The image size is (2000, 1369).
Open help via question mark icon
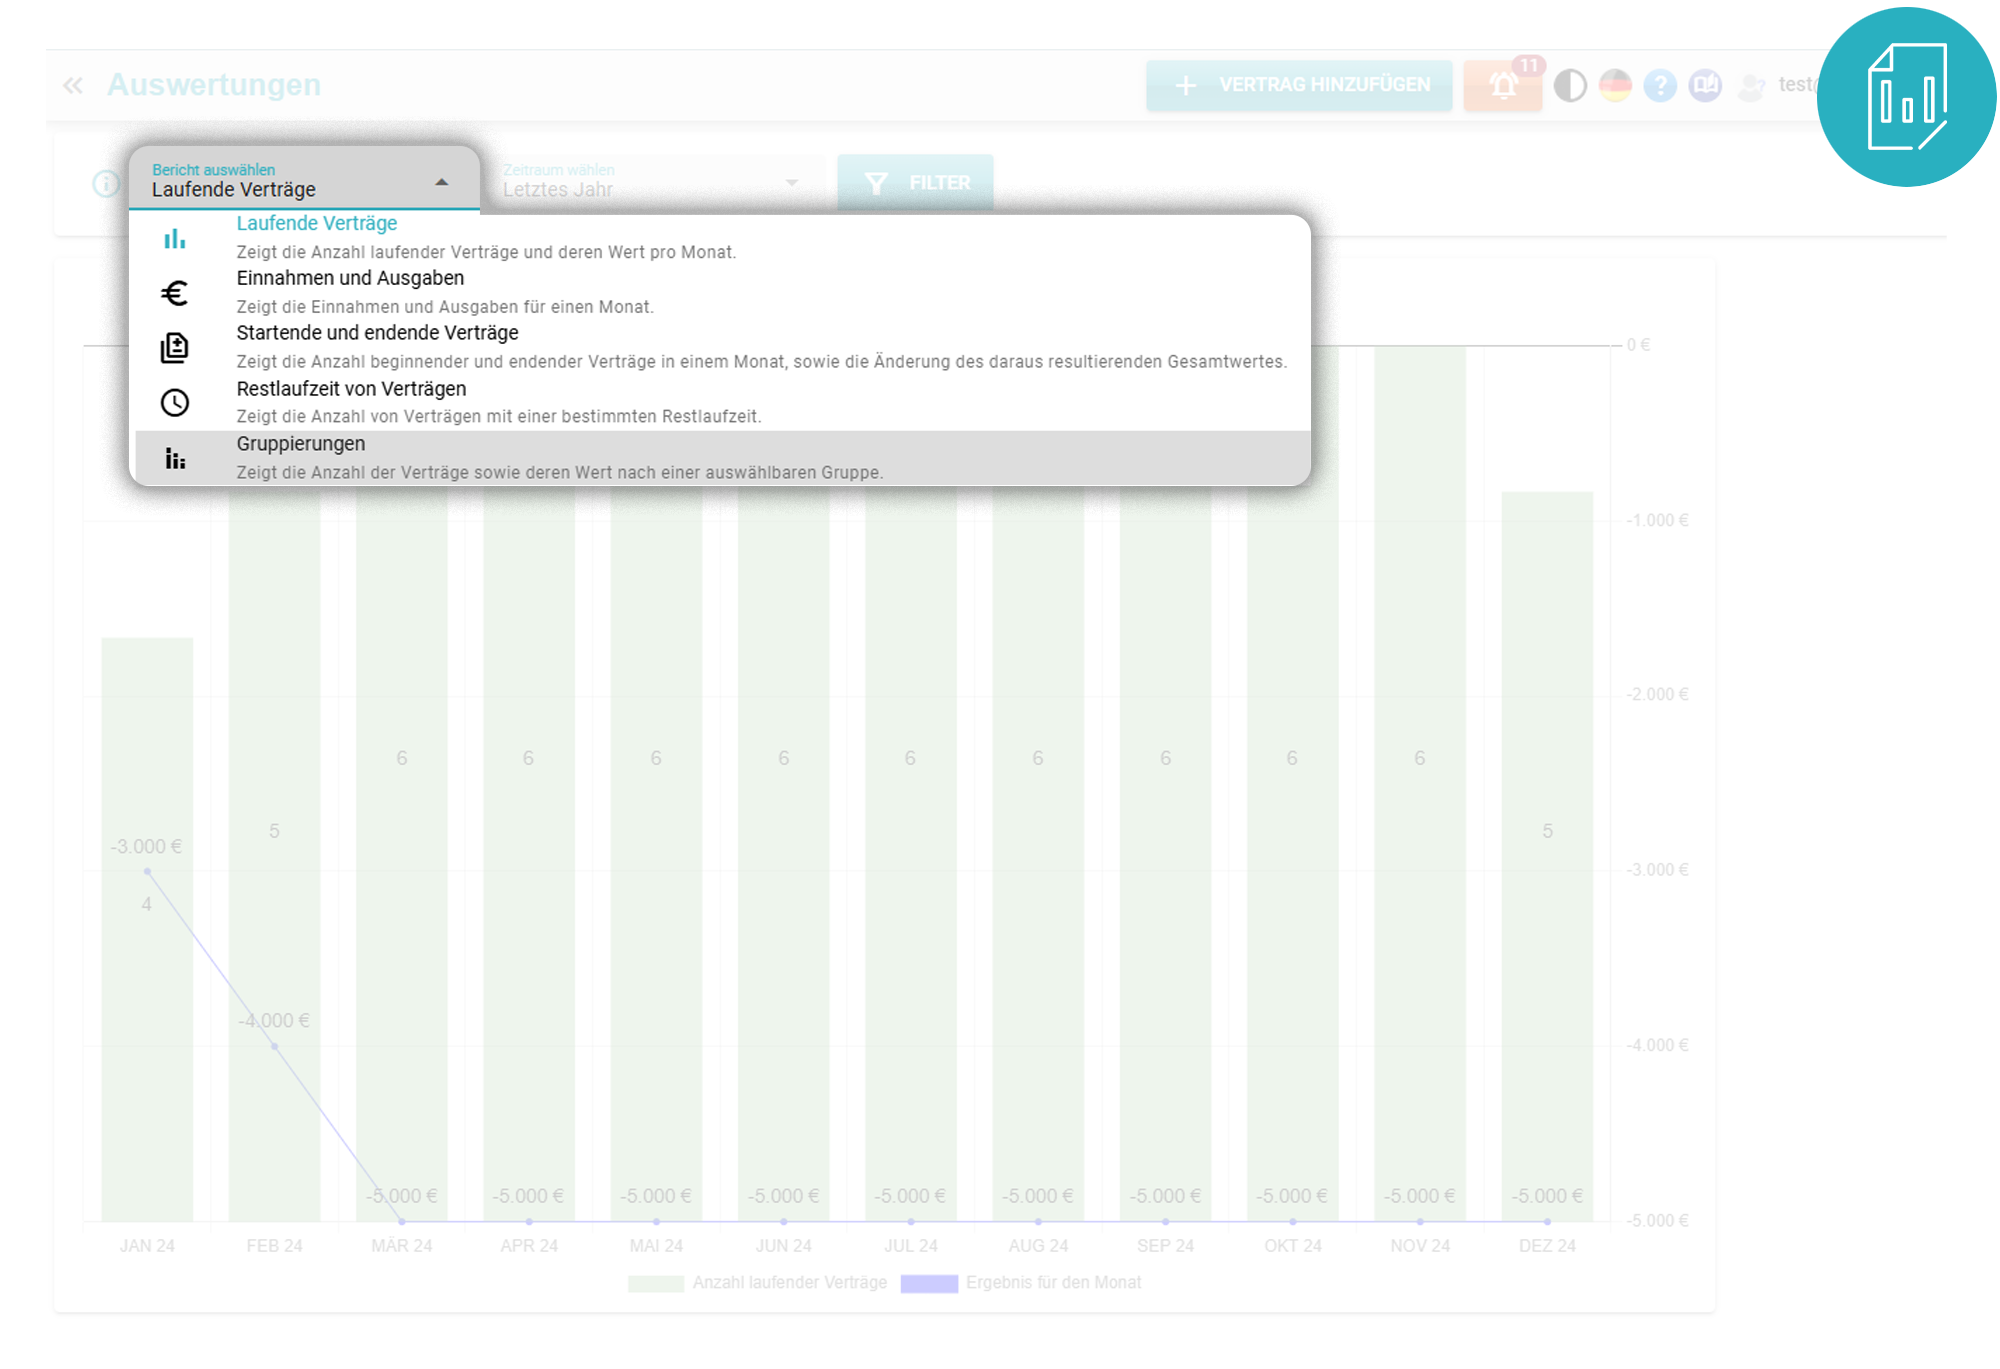tap(1660, 85)
